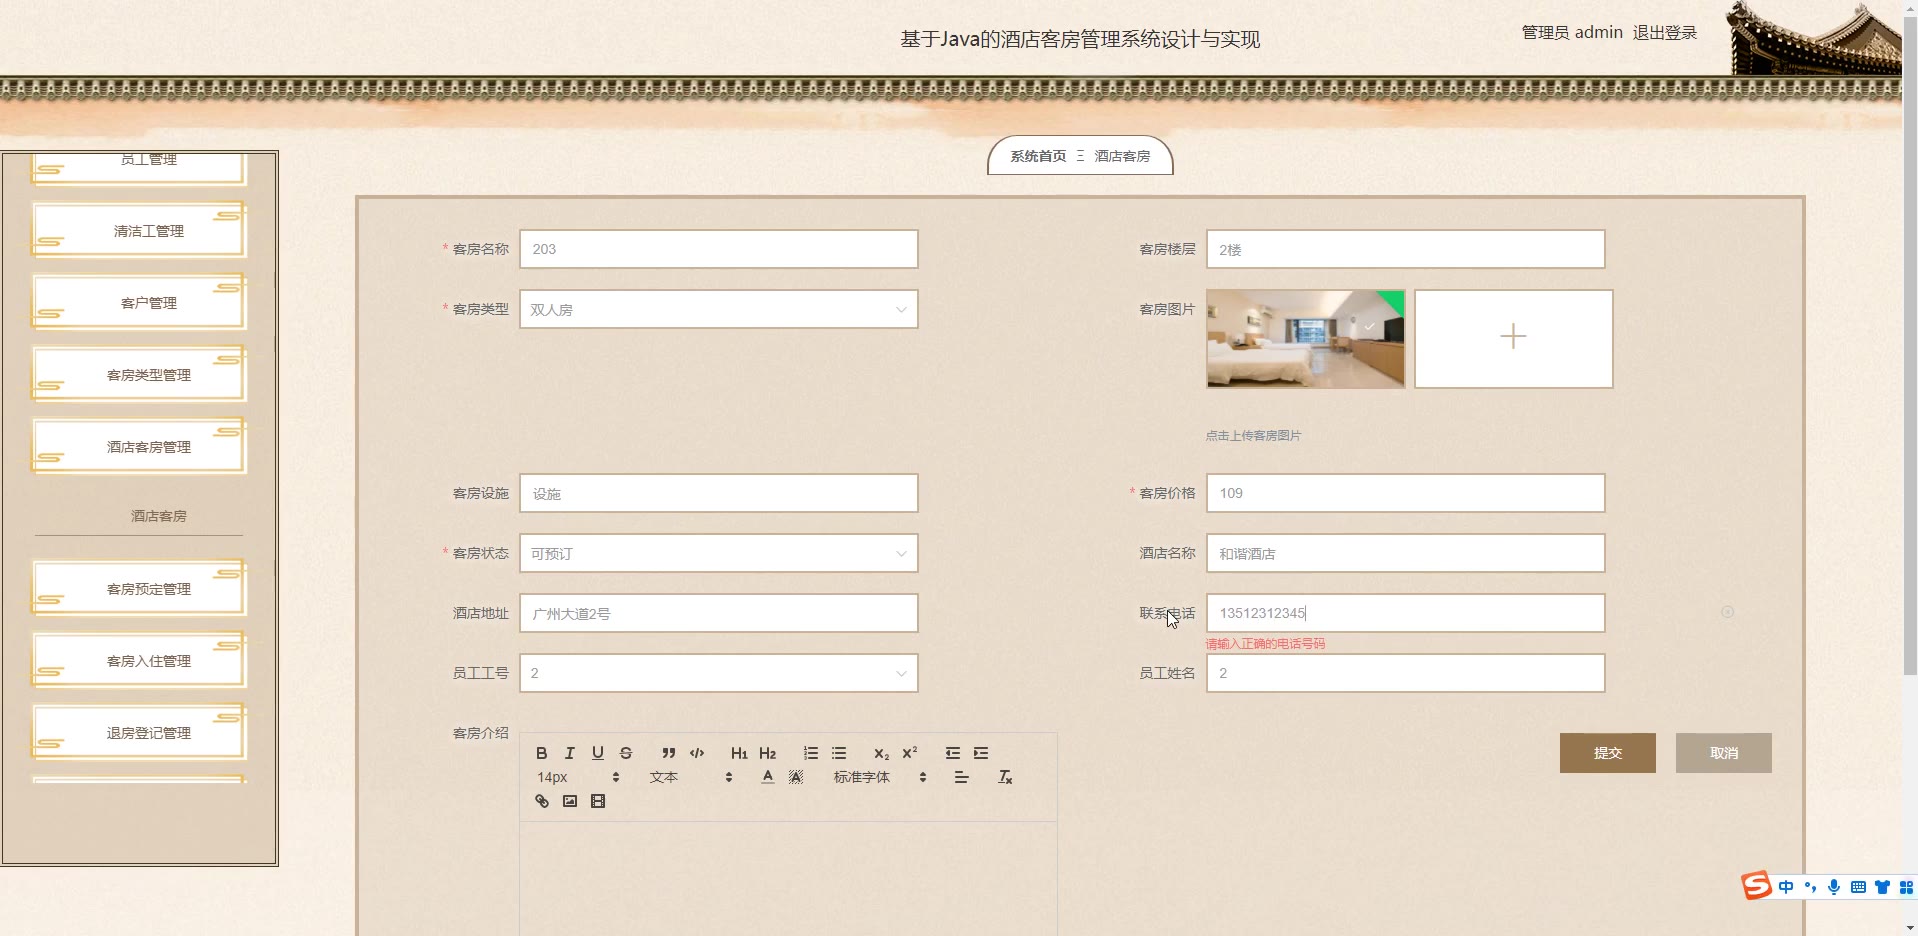
Task: Open the 客房状态 dropdown
Action: [x=718, y=553]
